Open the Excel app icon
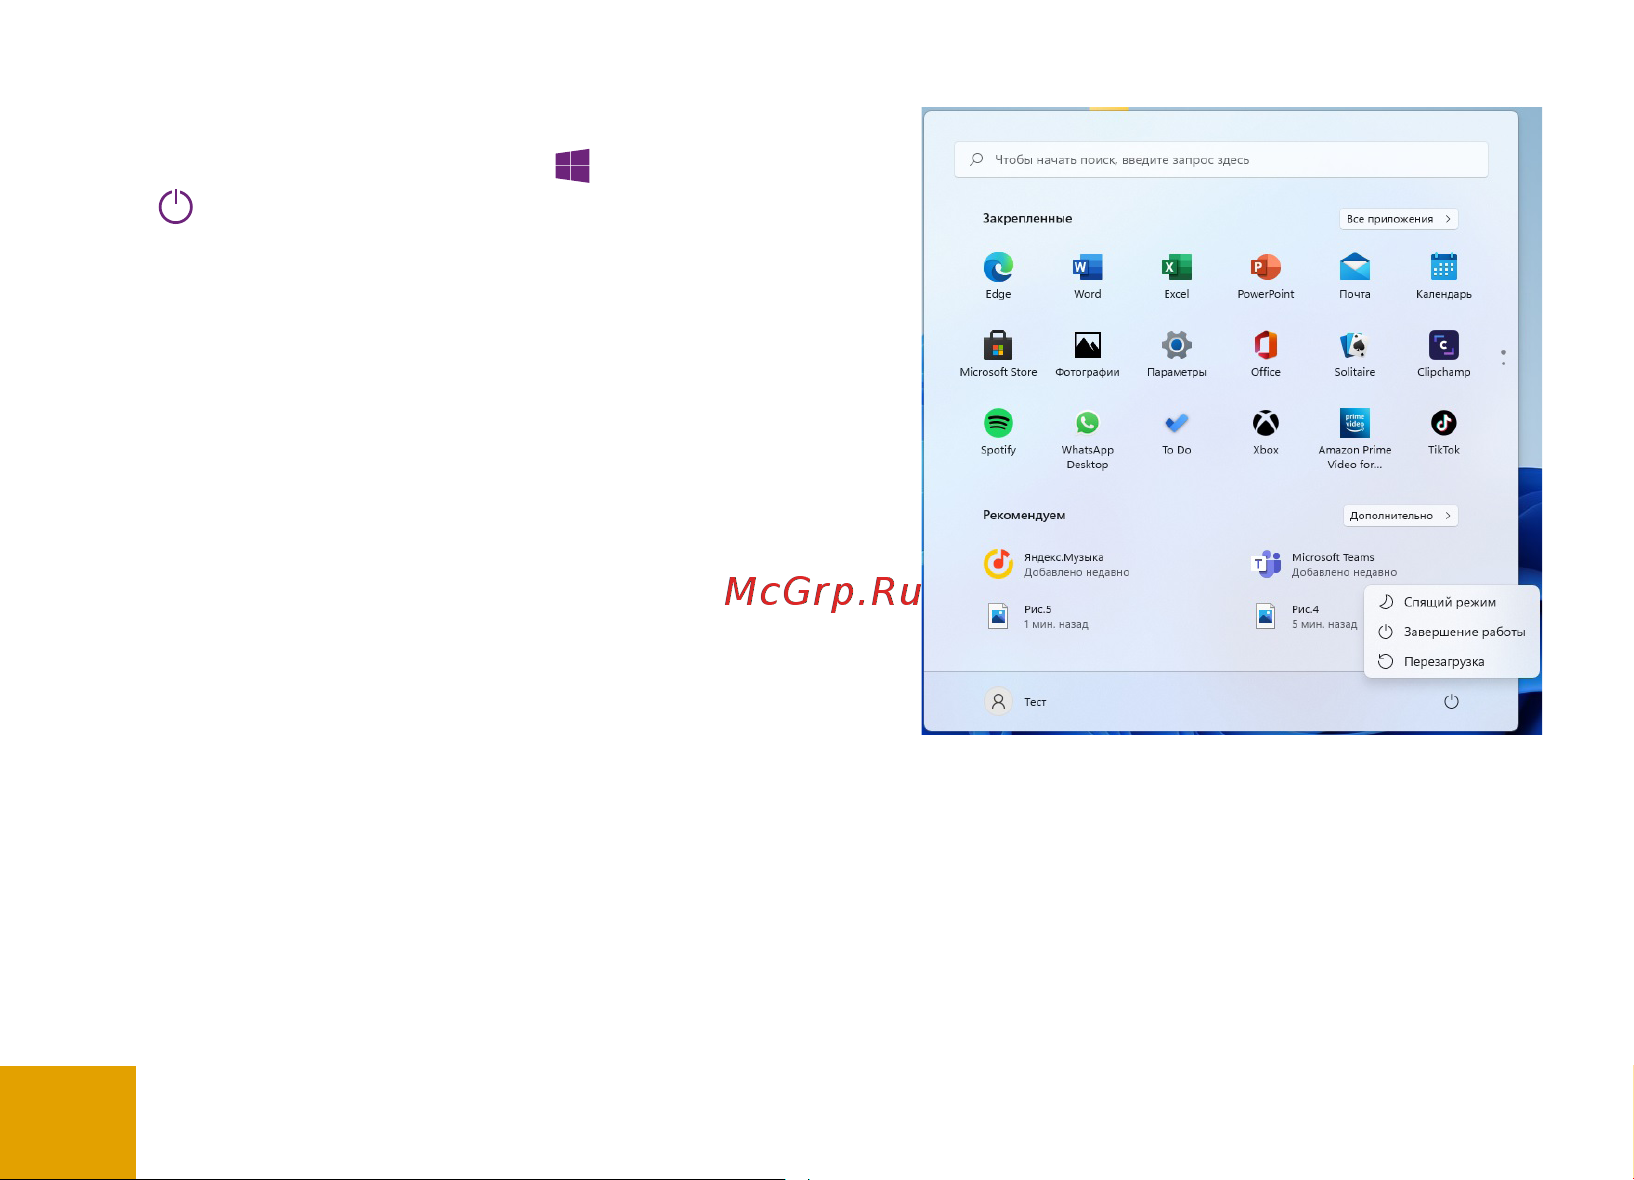The height and width of the screenshot is (1180, 1634). 1176,268
